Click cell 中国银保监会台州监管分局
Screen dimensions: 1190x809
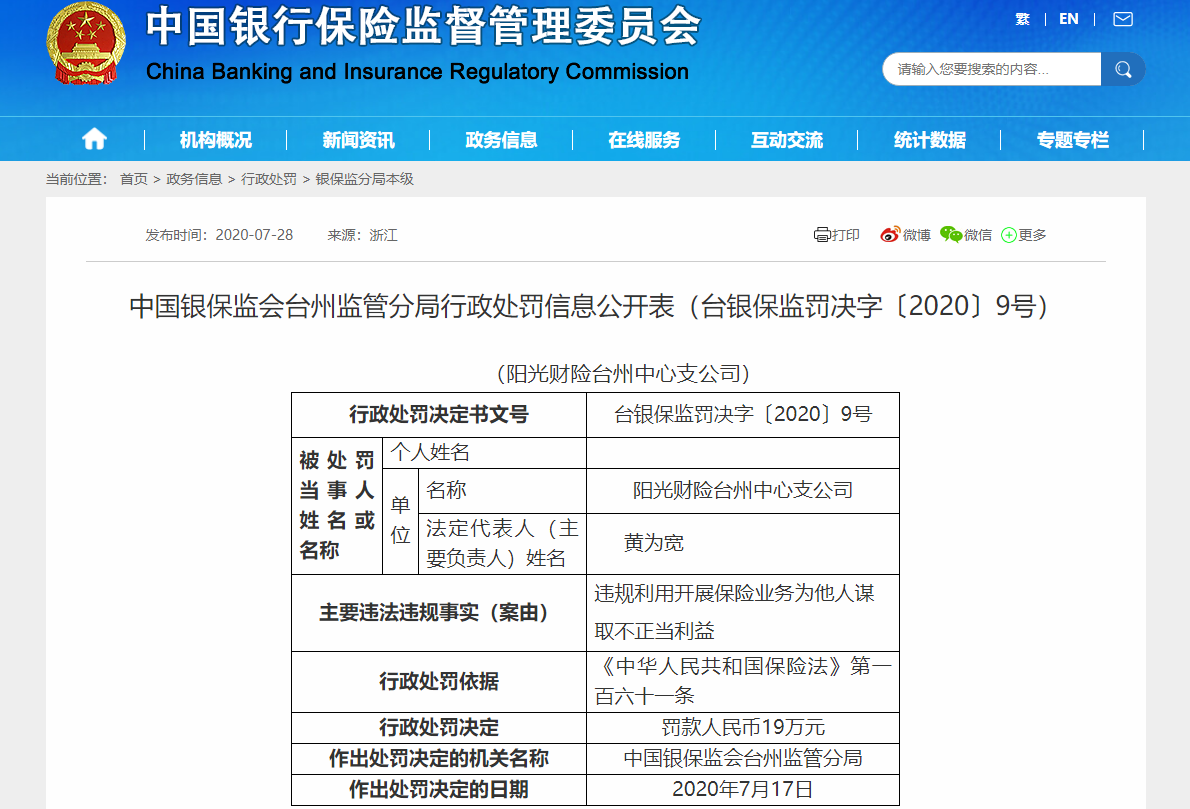pos(743,758)
